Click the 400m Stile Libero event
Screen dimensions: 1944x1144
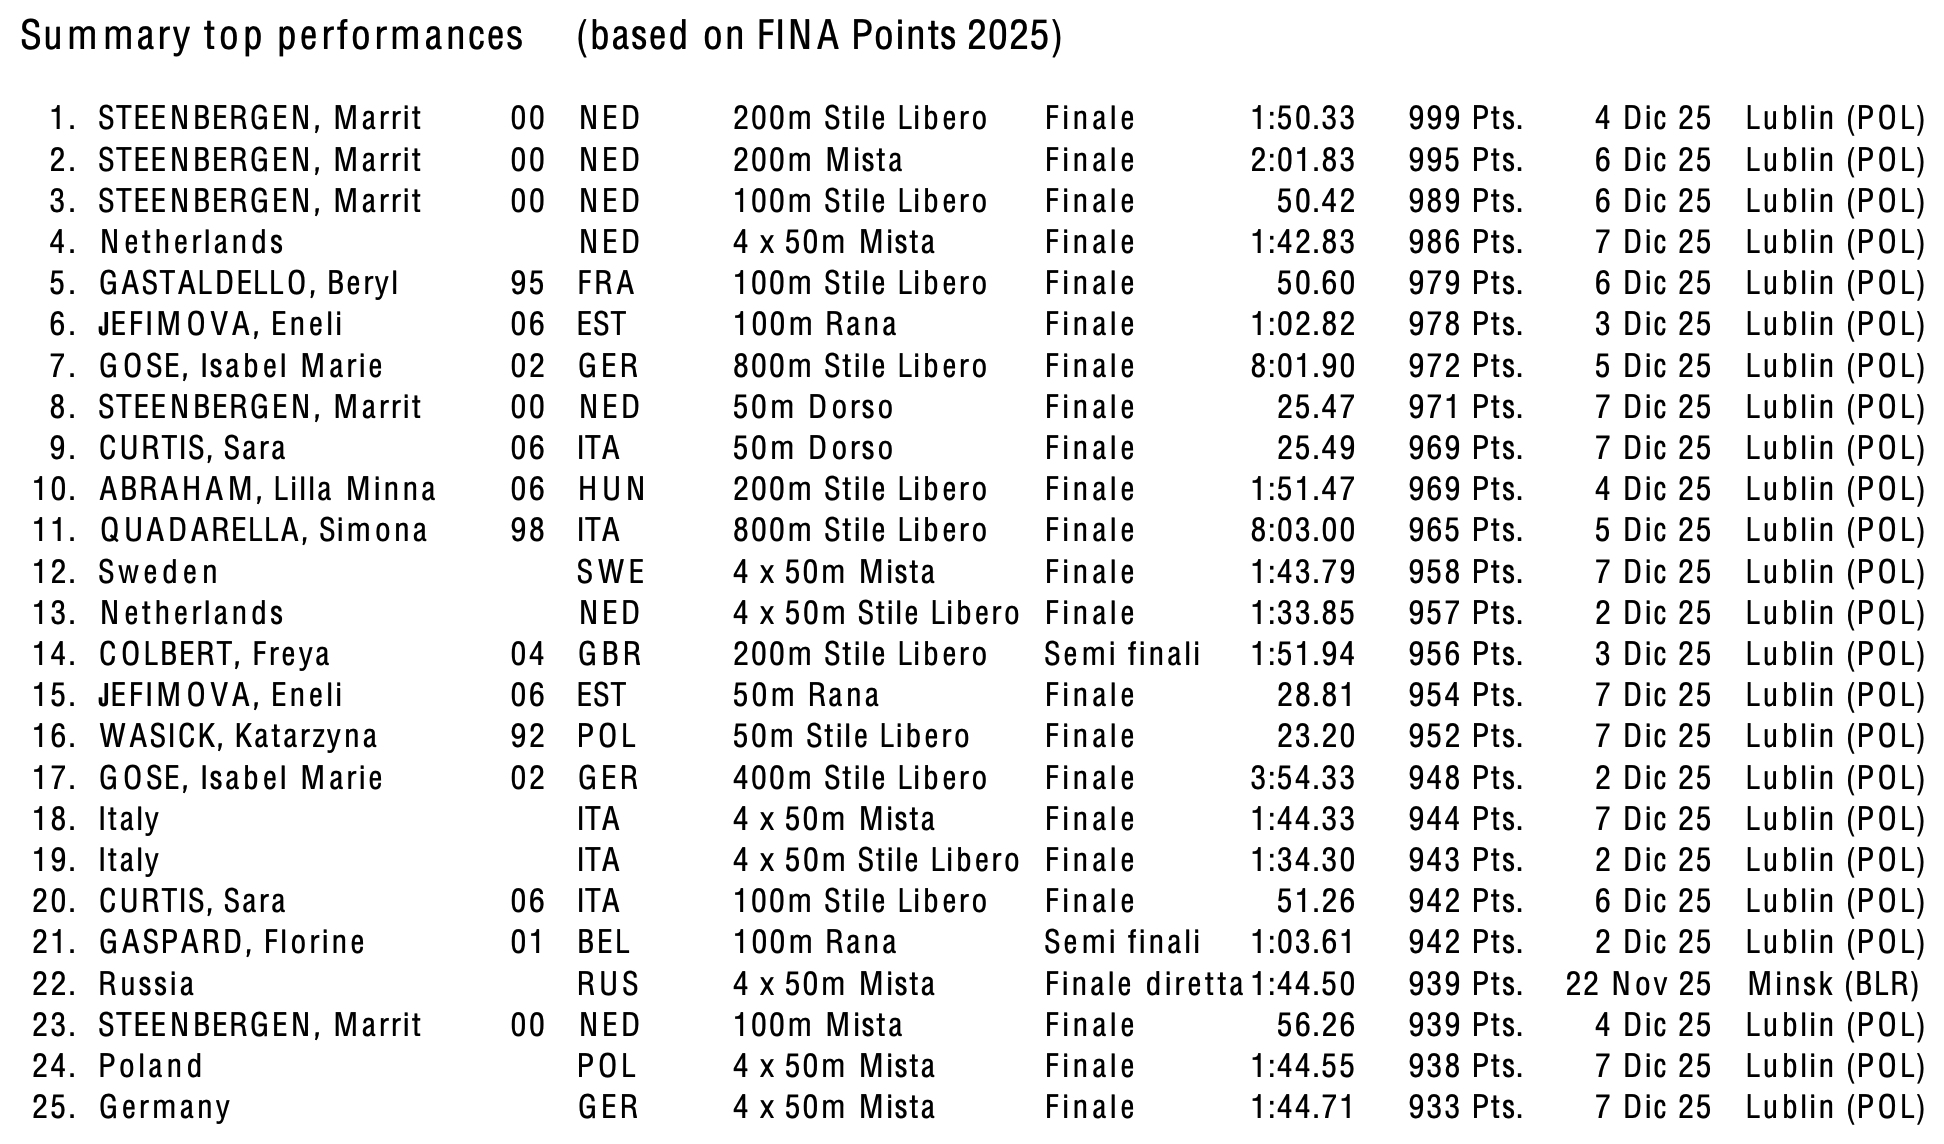tap(860, 778)
